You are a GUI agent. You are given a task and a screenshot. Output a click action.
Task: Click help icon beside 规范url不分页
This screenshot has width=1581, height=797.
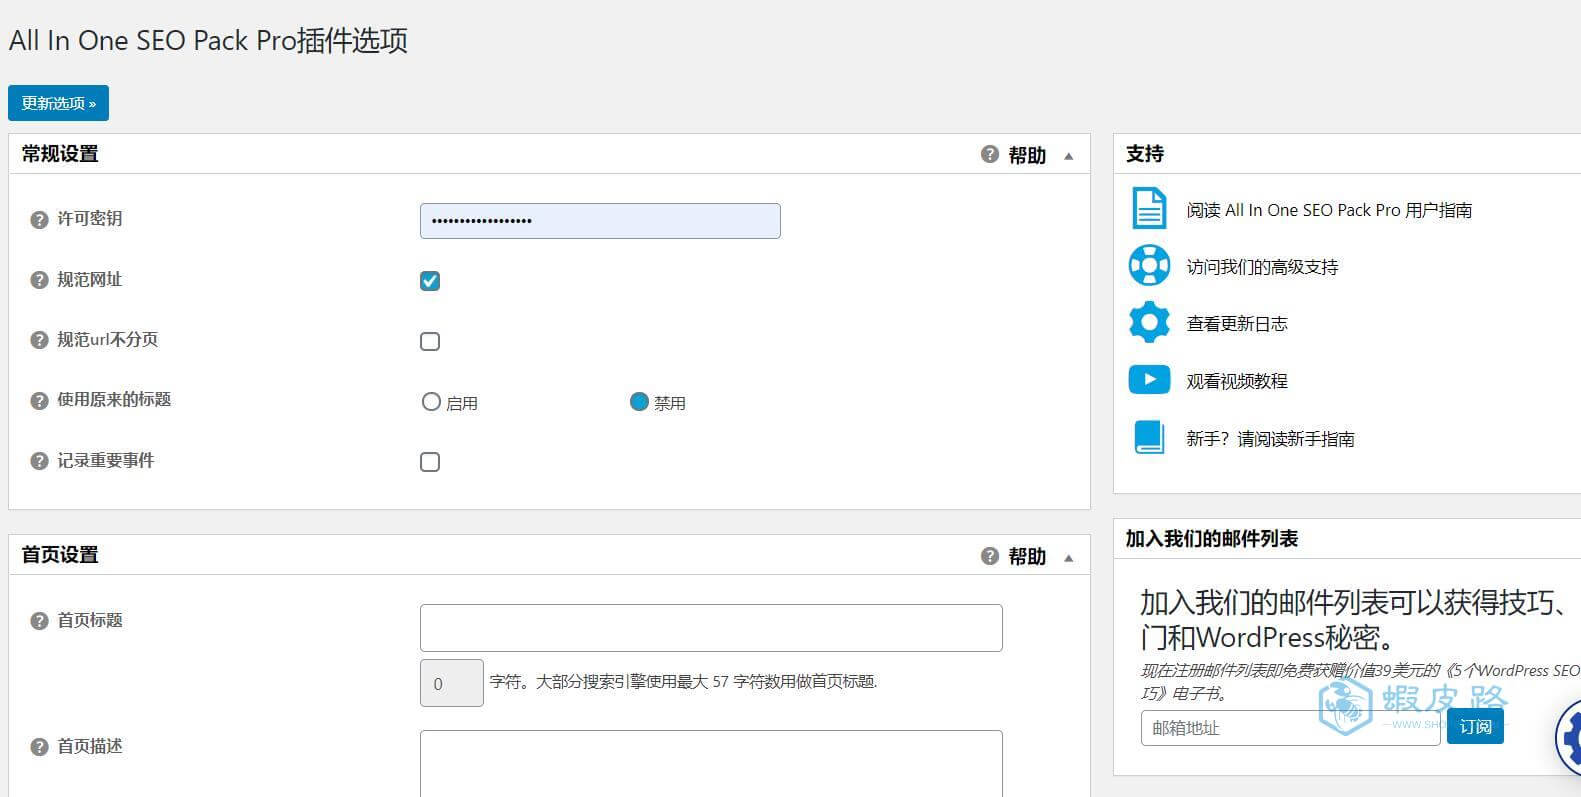click(39, 341)
